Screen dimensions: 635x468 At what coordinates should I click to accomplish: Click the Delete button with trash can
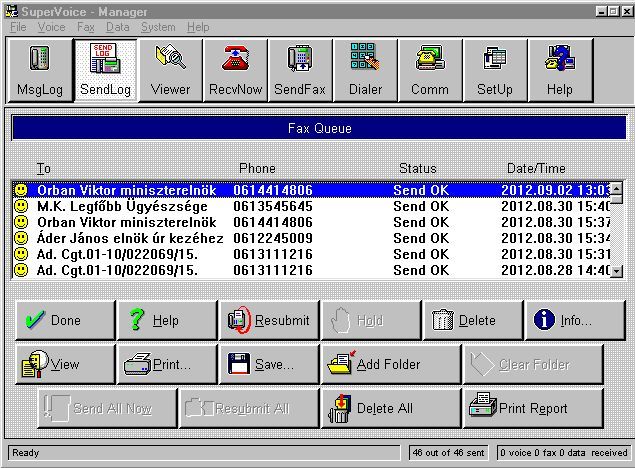coord(473,320)
